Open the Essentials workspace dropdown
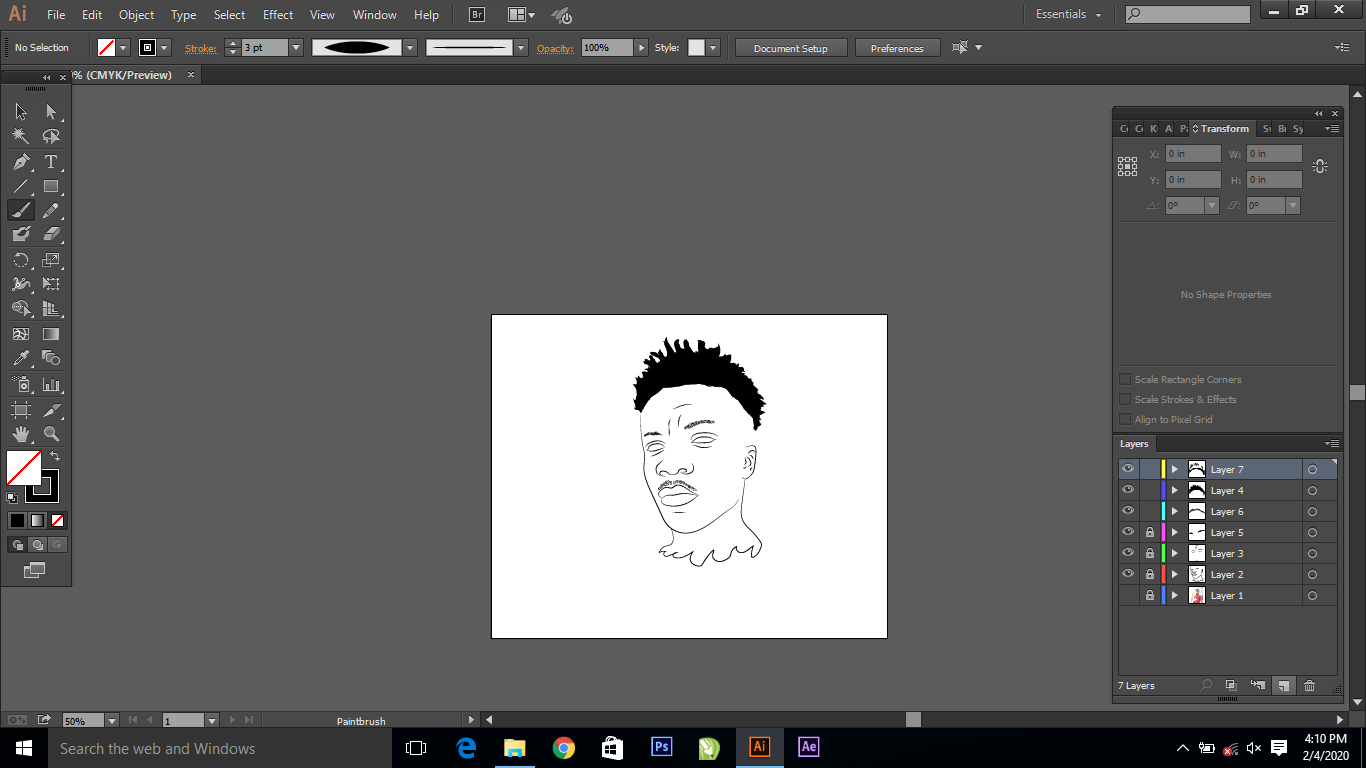1366x768 pixels. click(x=1068, y=15)
